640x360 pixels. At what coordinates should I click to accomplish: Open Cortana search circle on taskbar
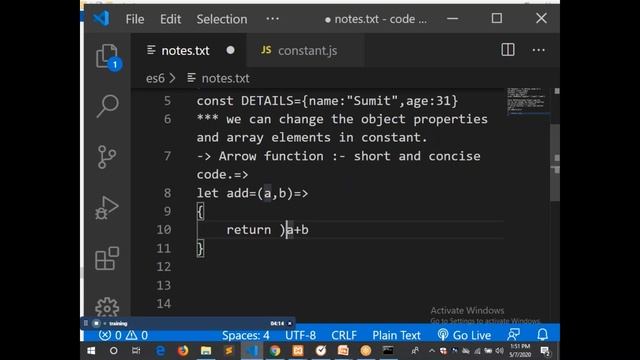pos(113,351)
